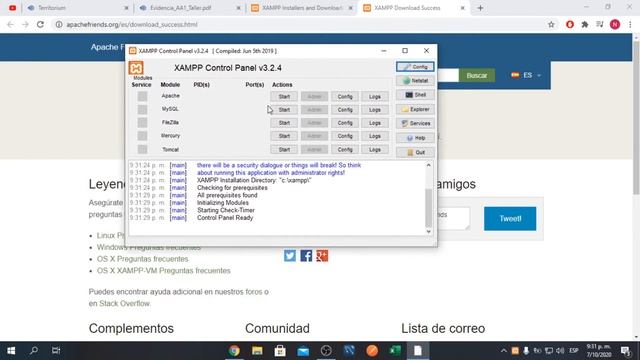The image size is (640, 360).
Task: Open Netstat in the XAMPP panel
Action: (x=415, y=81)
